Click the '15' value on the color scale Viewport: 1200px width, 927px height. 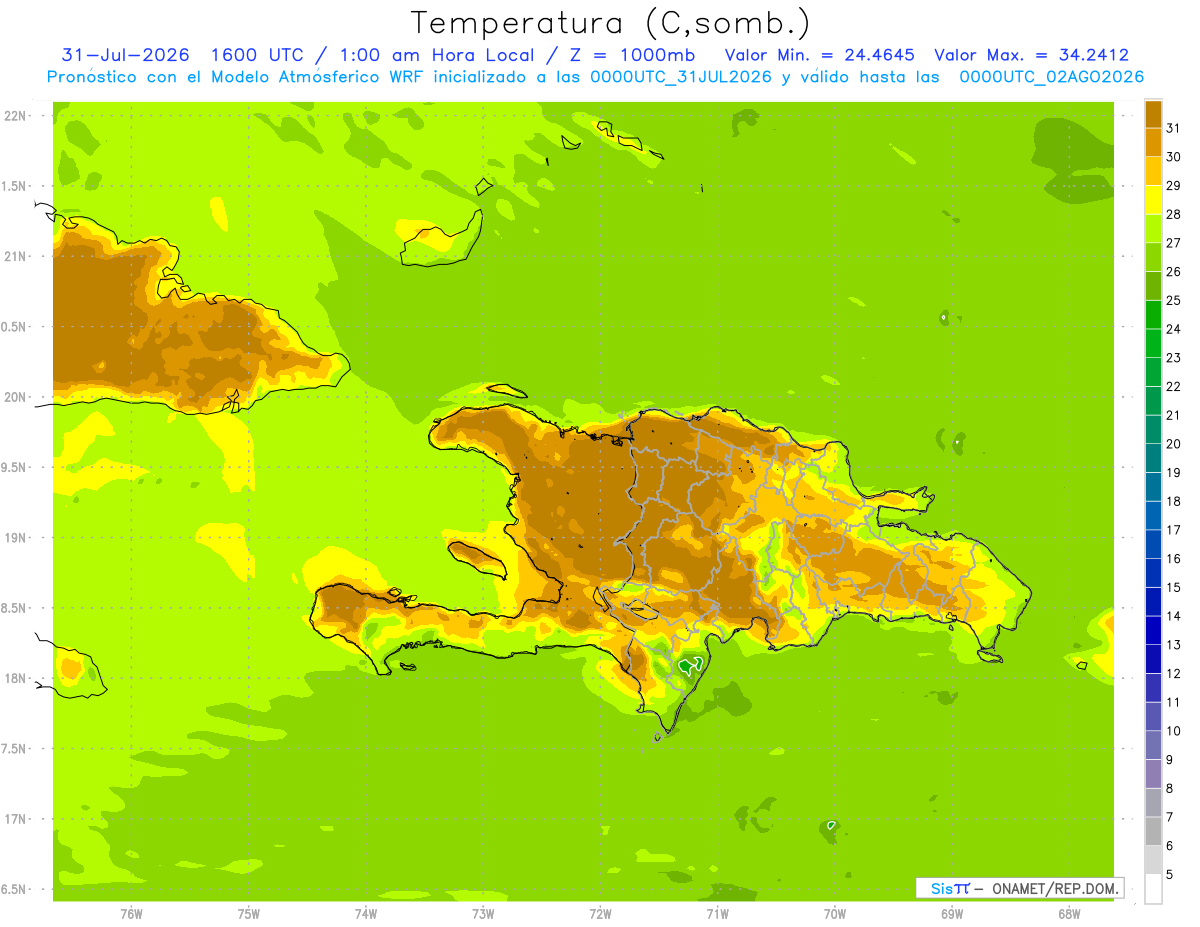coord(1174,587)
